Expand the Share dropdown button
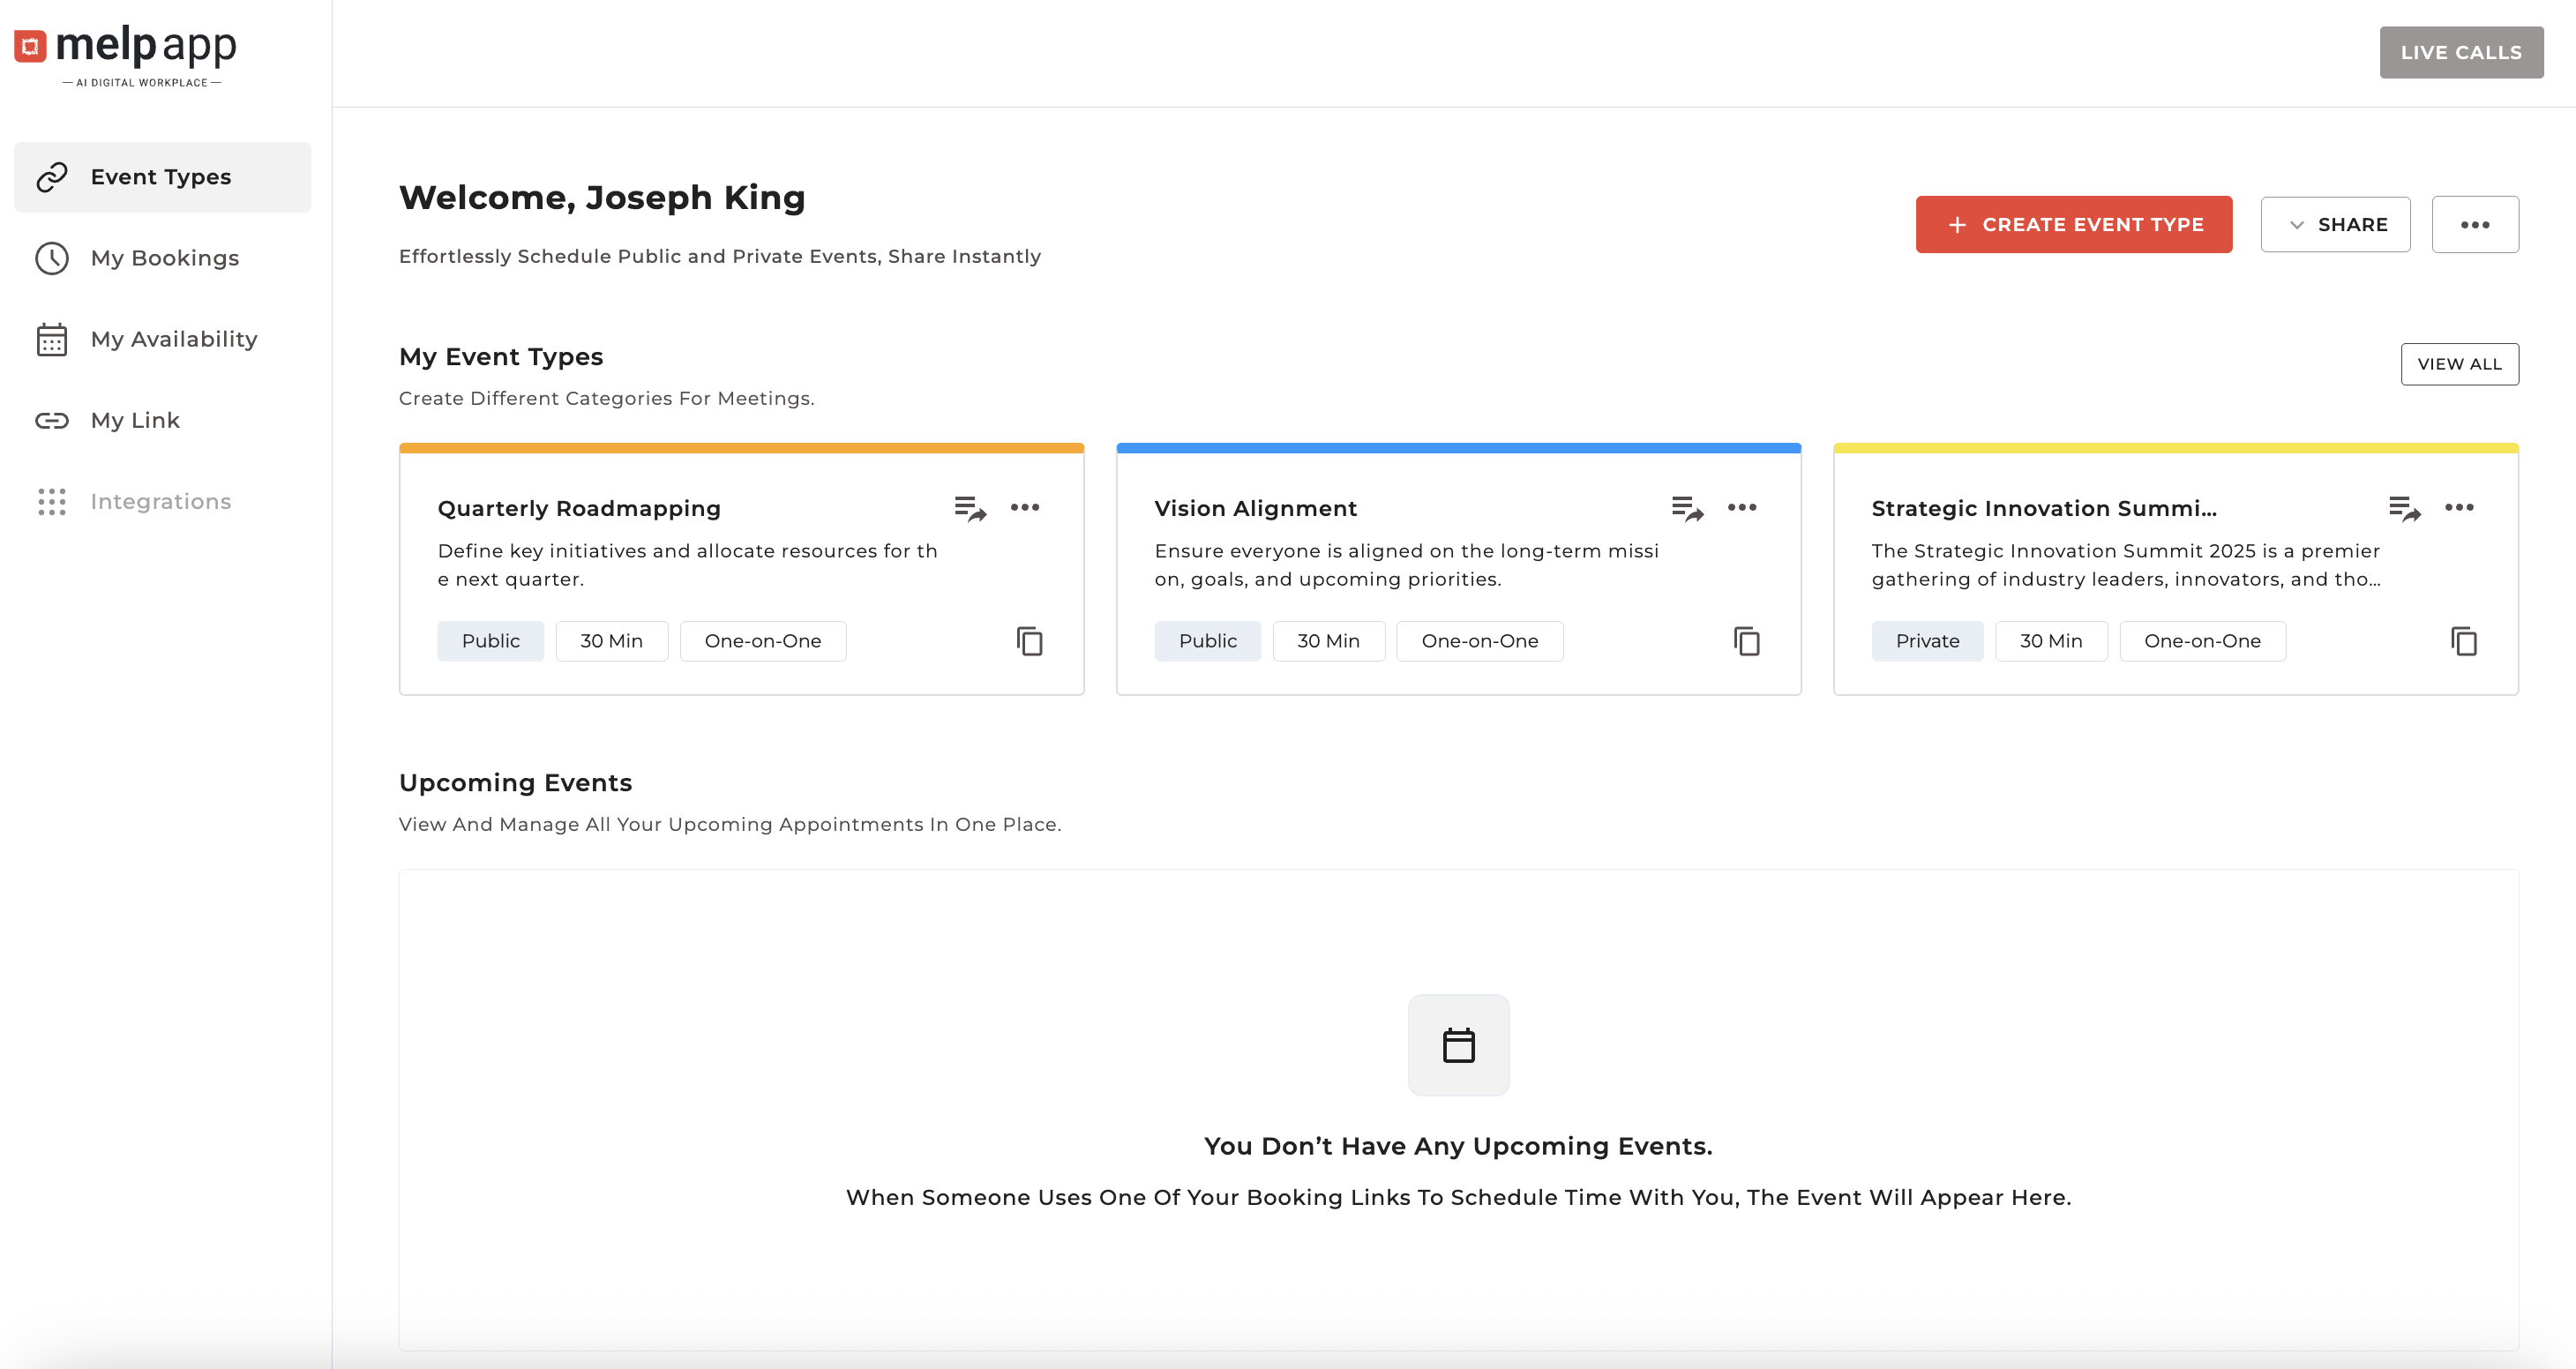 pos(2335,224)
